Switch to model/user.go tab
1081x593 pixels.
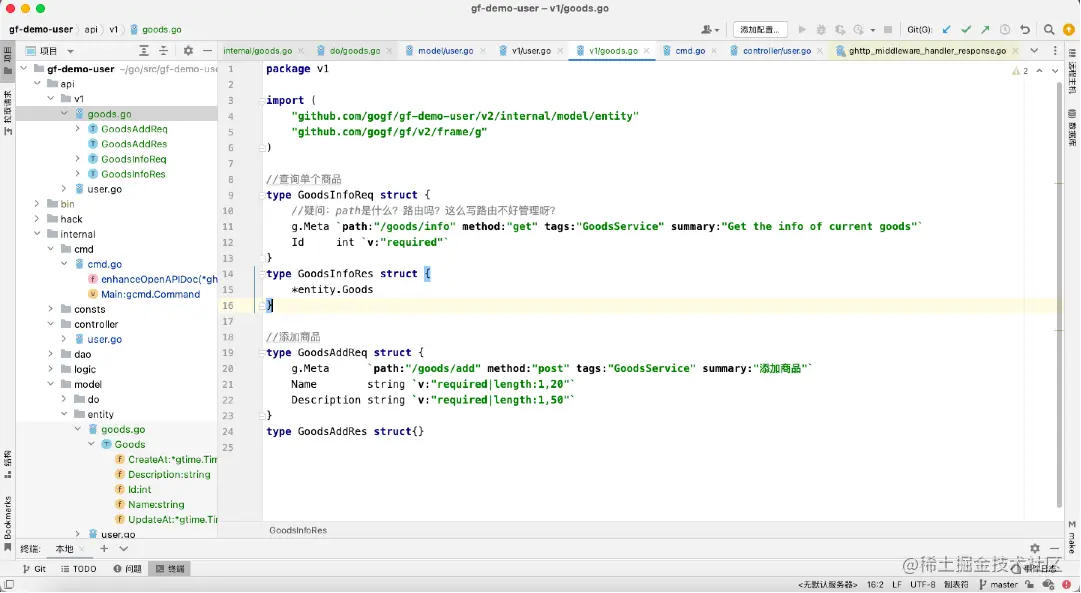(x=445, y=51)
